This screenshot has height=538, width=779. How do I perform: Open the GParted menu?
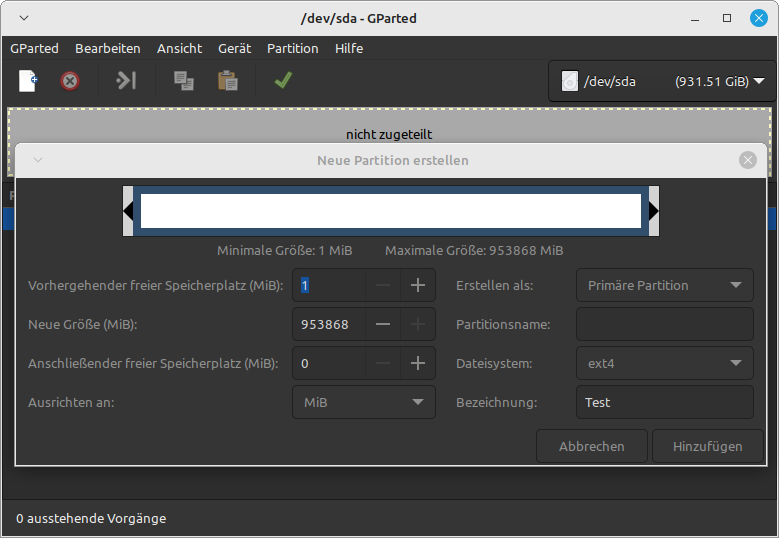(x=34, y=48)
